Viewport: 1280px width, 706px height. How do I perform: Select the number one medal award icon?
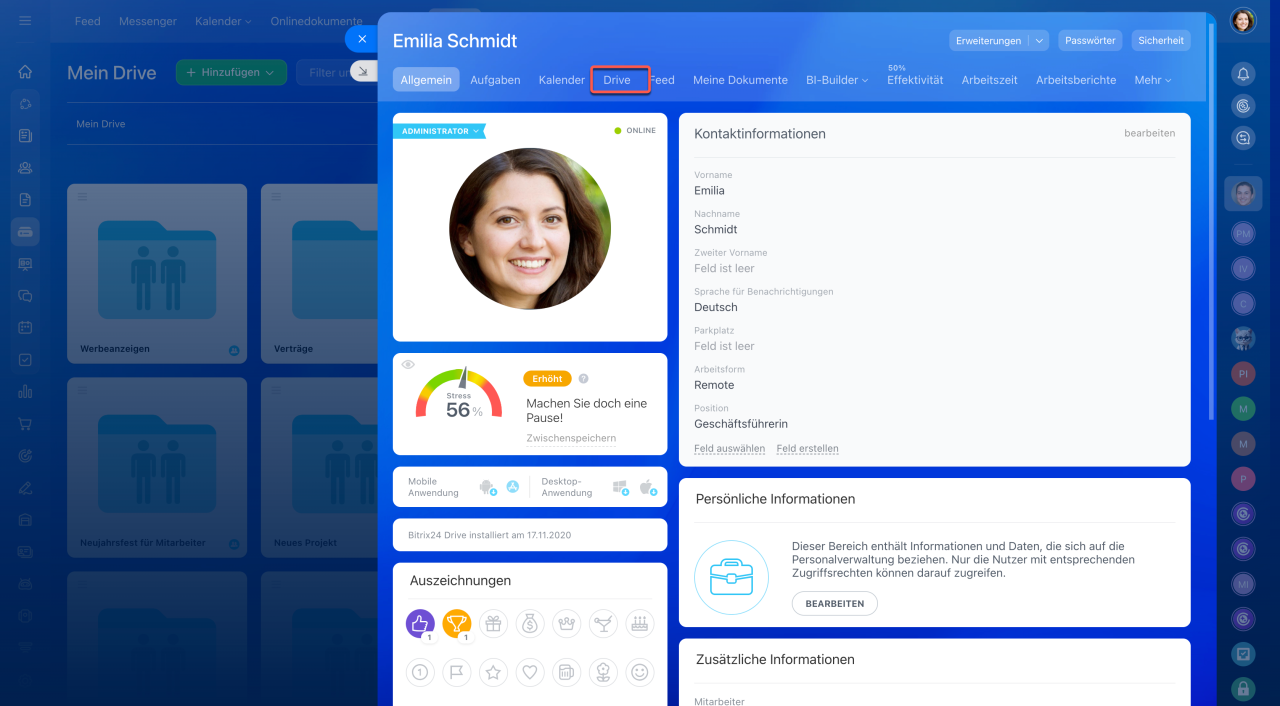point(420,672)
